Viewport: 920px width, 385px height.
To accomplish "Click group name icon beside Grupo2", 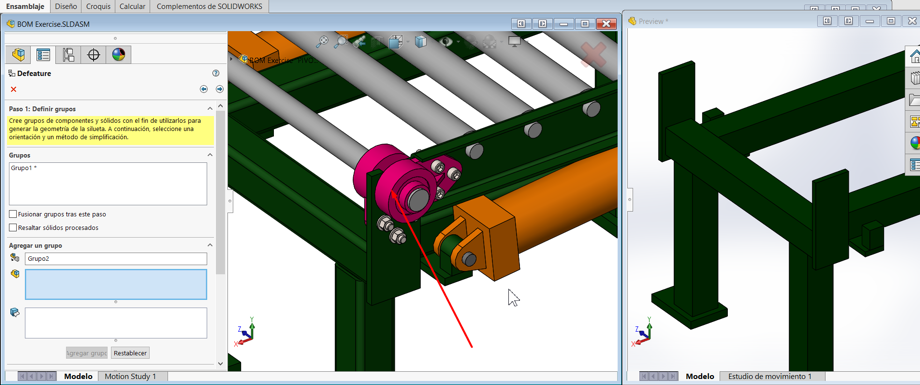I will click(x=15, y=258).
